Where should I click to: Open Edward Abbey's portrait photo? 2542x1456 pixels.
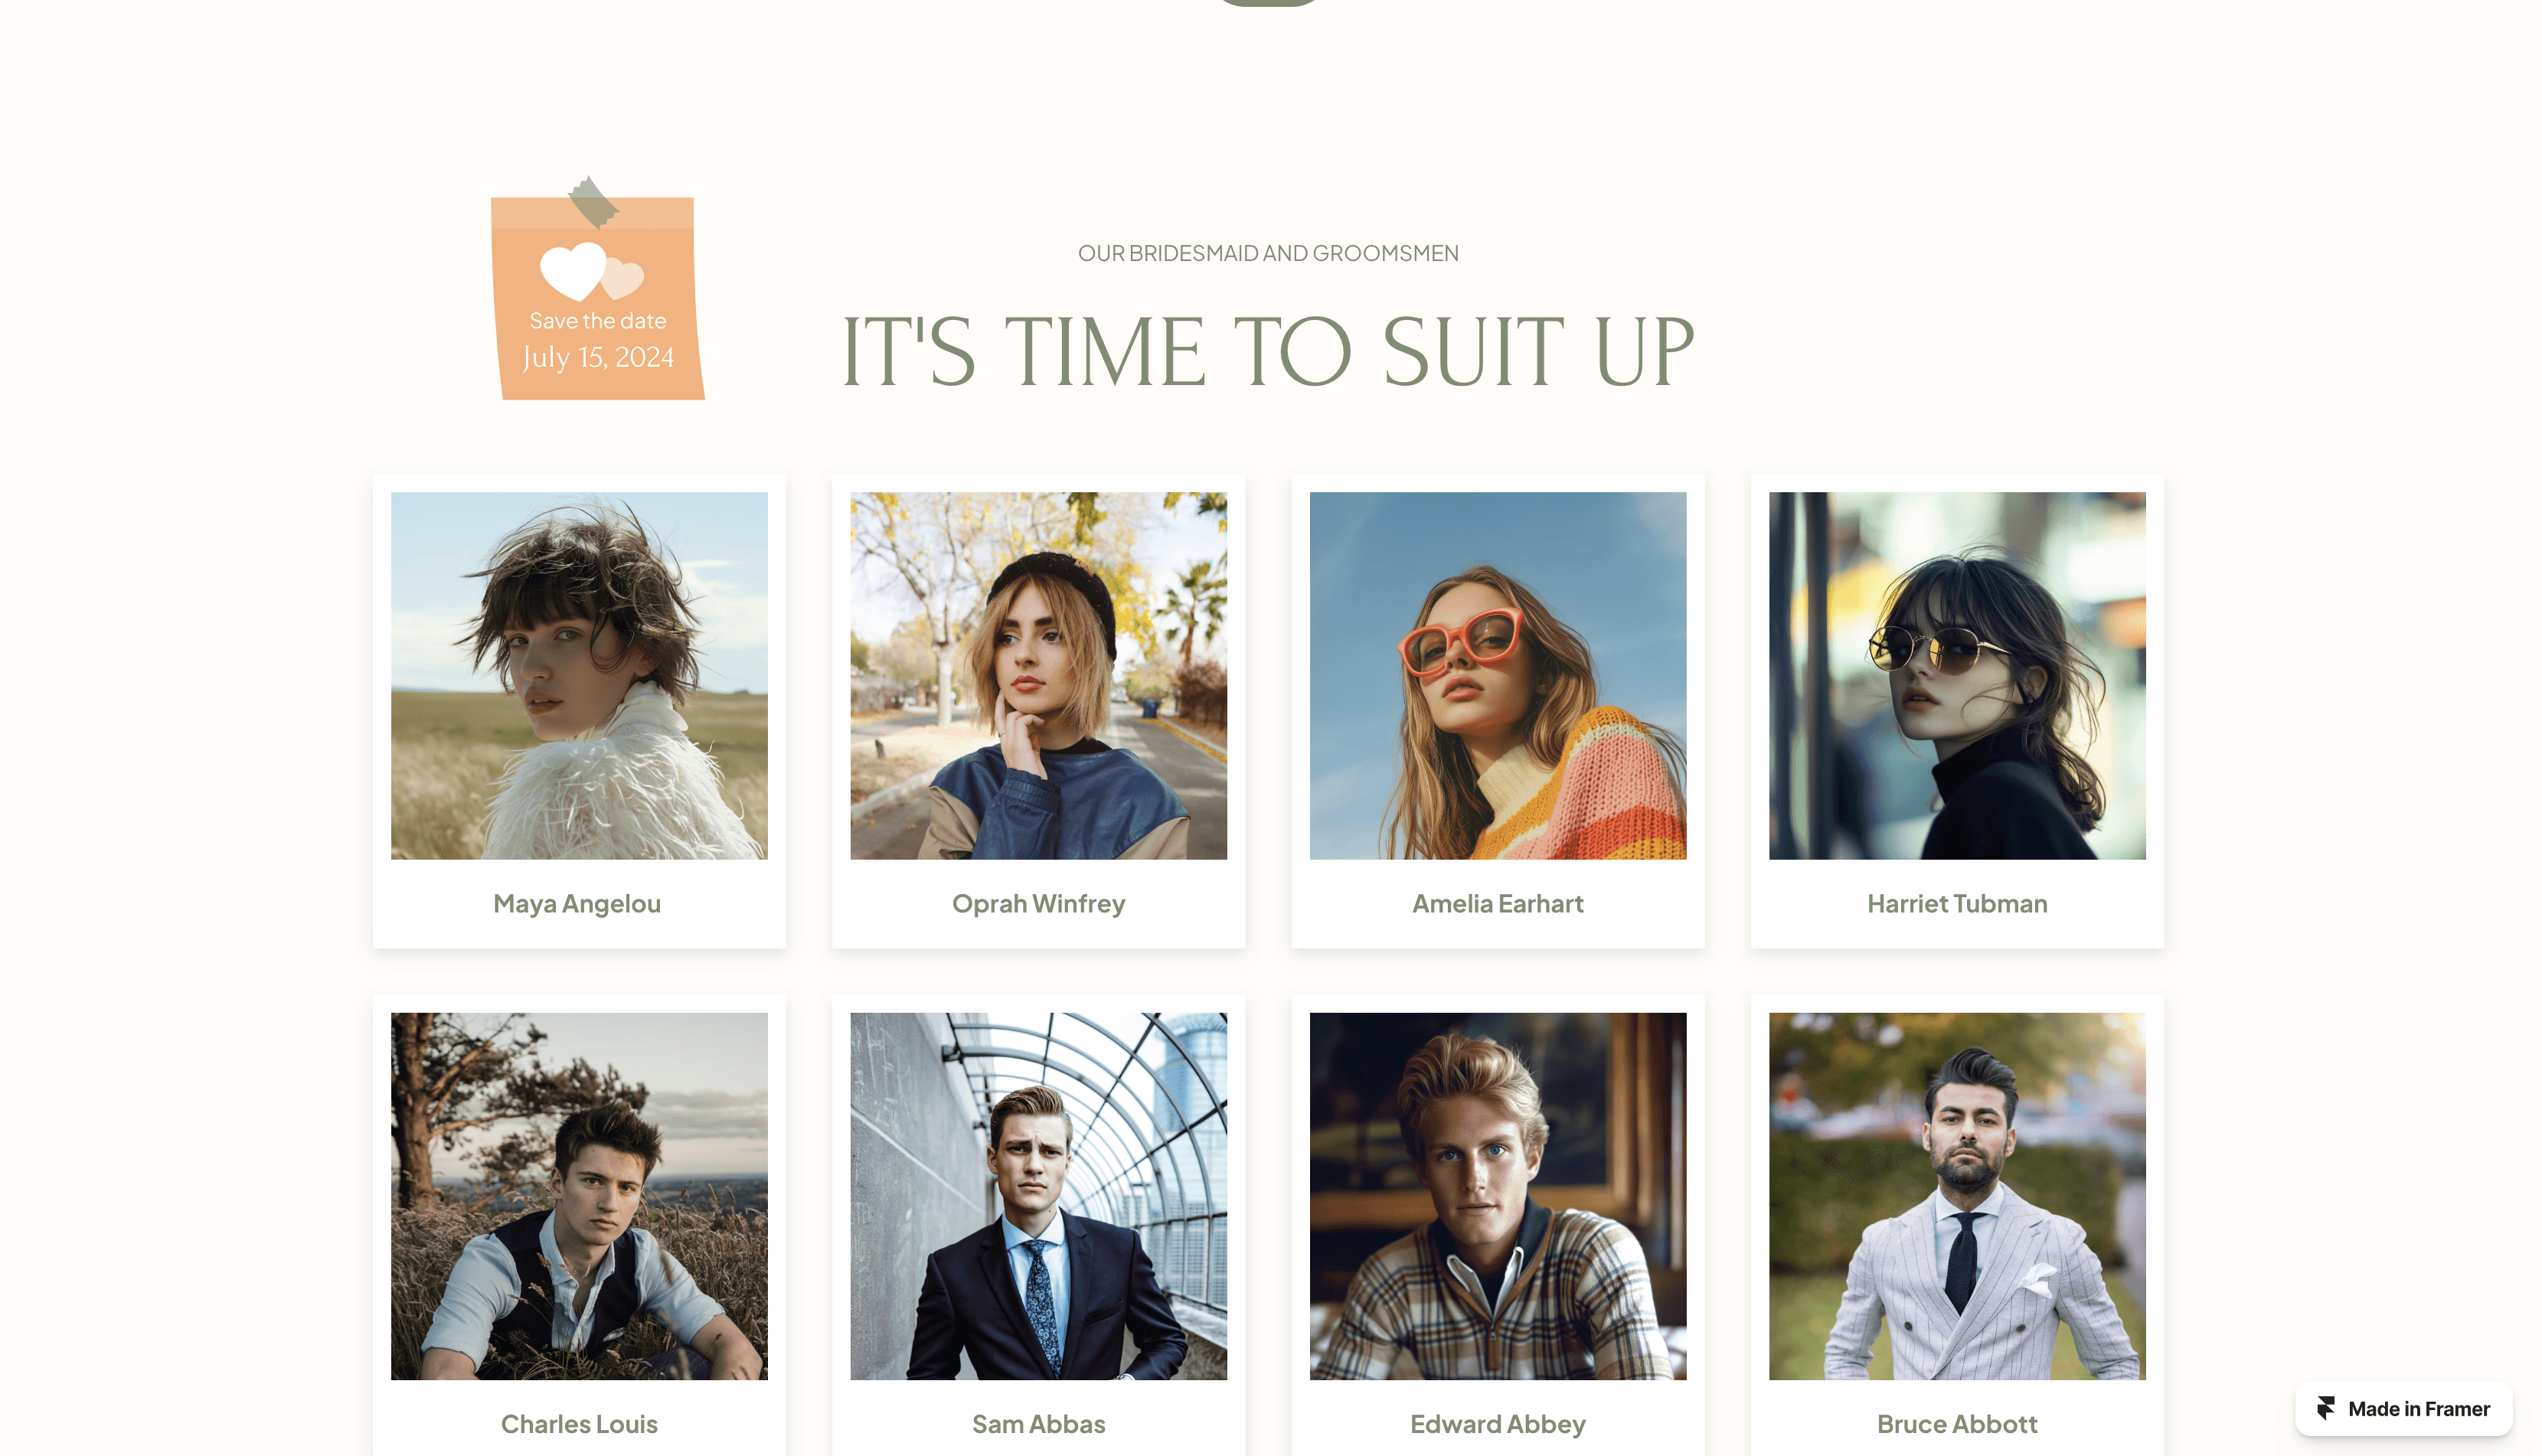click(1498, 1196)
